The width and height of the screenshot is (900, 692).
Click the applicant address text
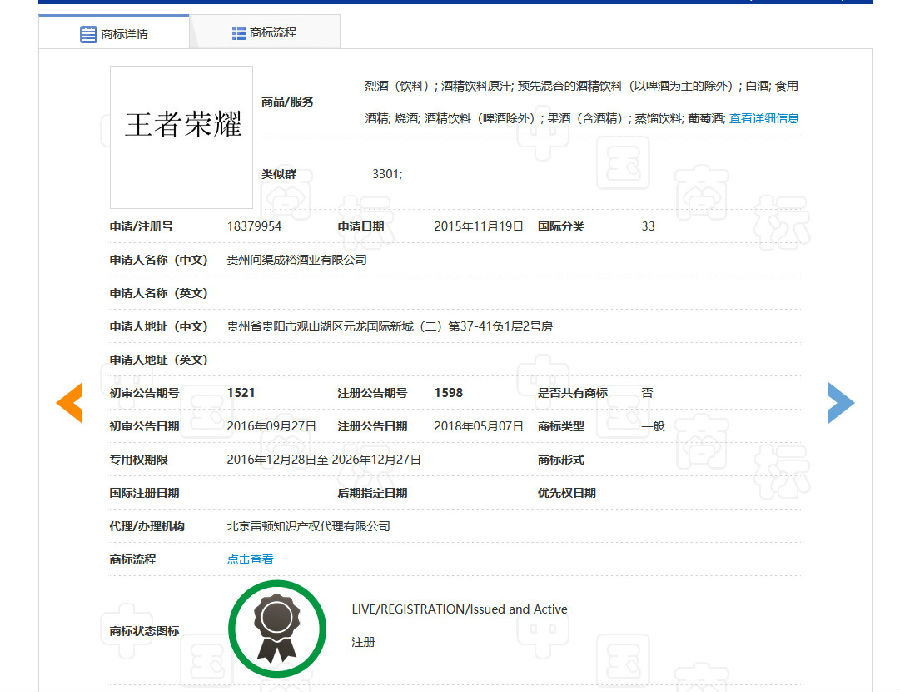(x=389, y=326)
